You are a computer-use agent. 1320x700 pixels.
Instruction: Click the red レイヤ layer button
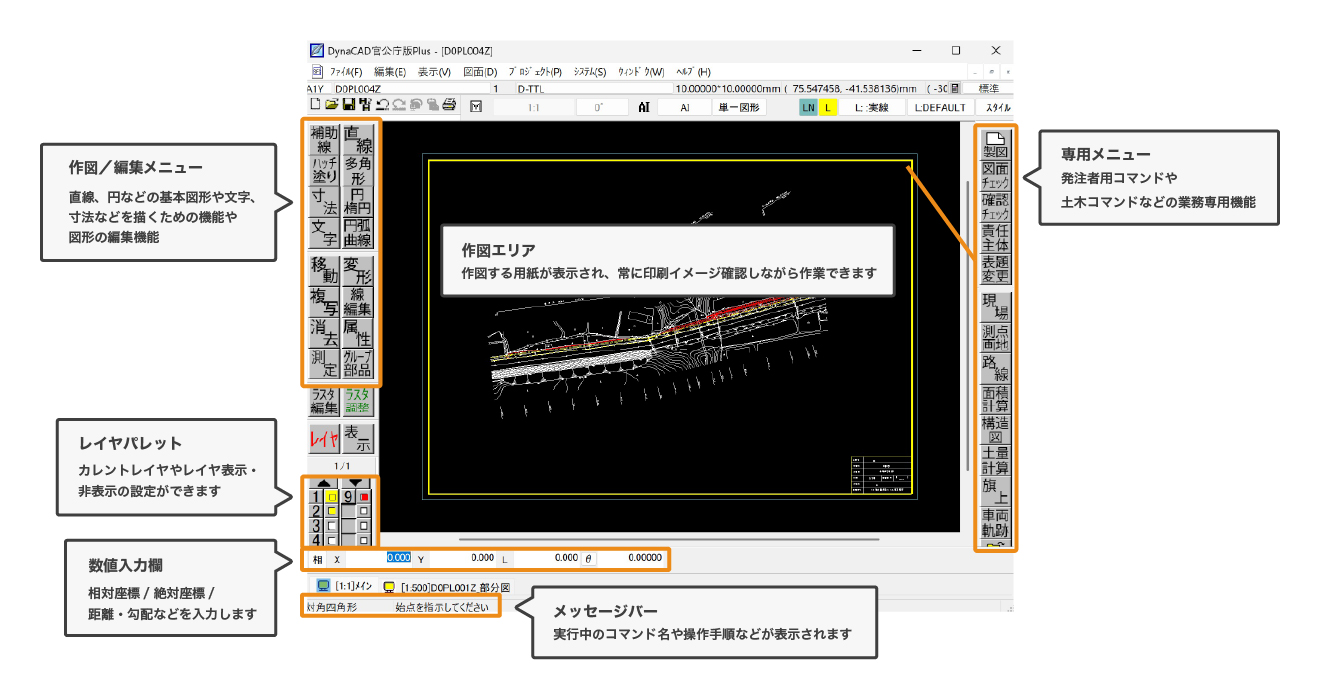click(324, 439)
